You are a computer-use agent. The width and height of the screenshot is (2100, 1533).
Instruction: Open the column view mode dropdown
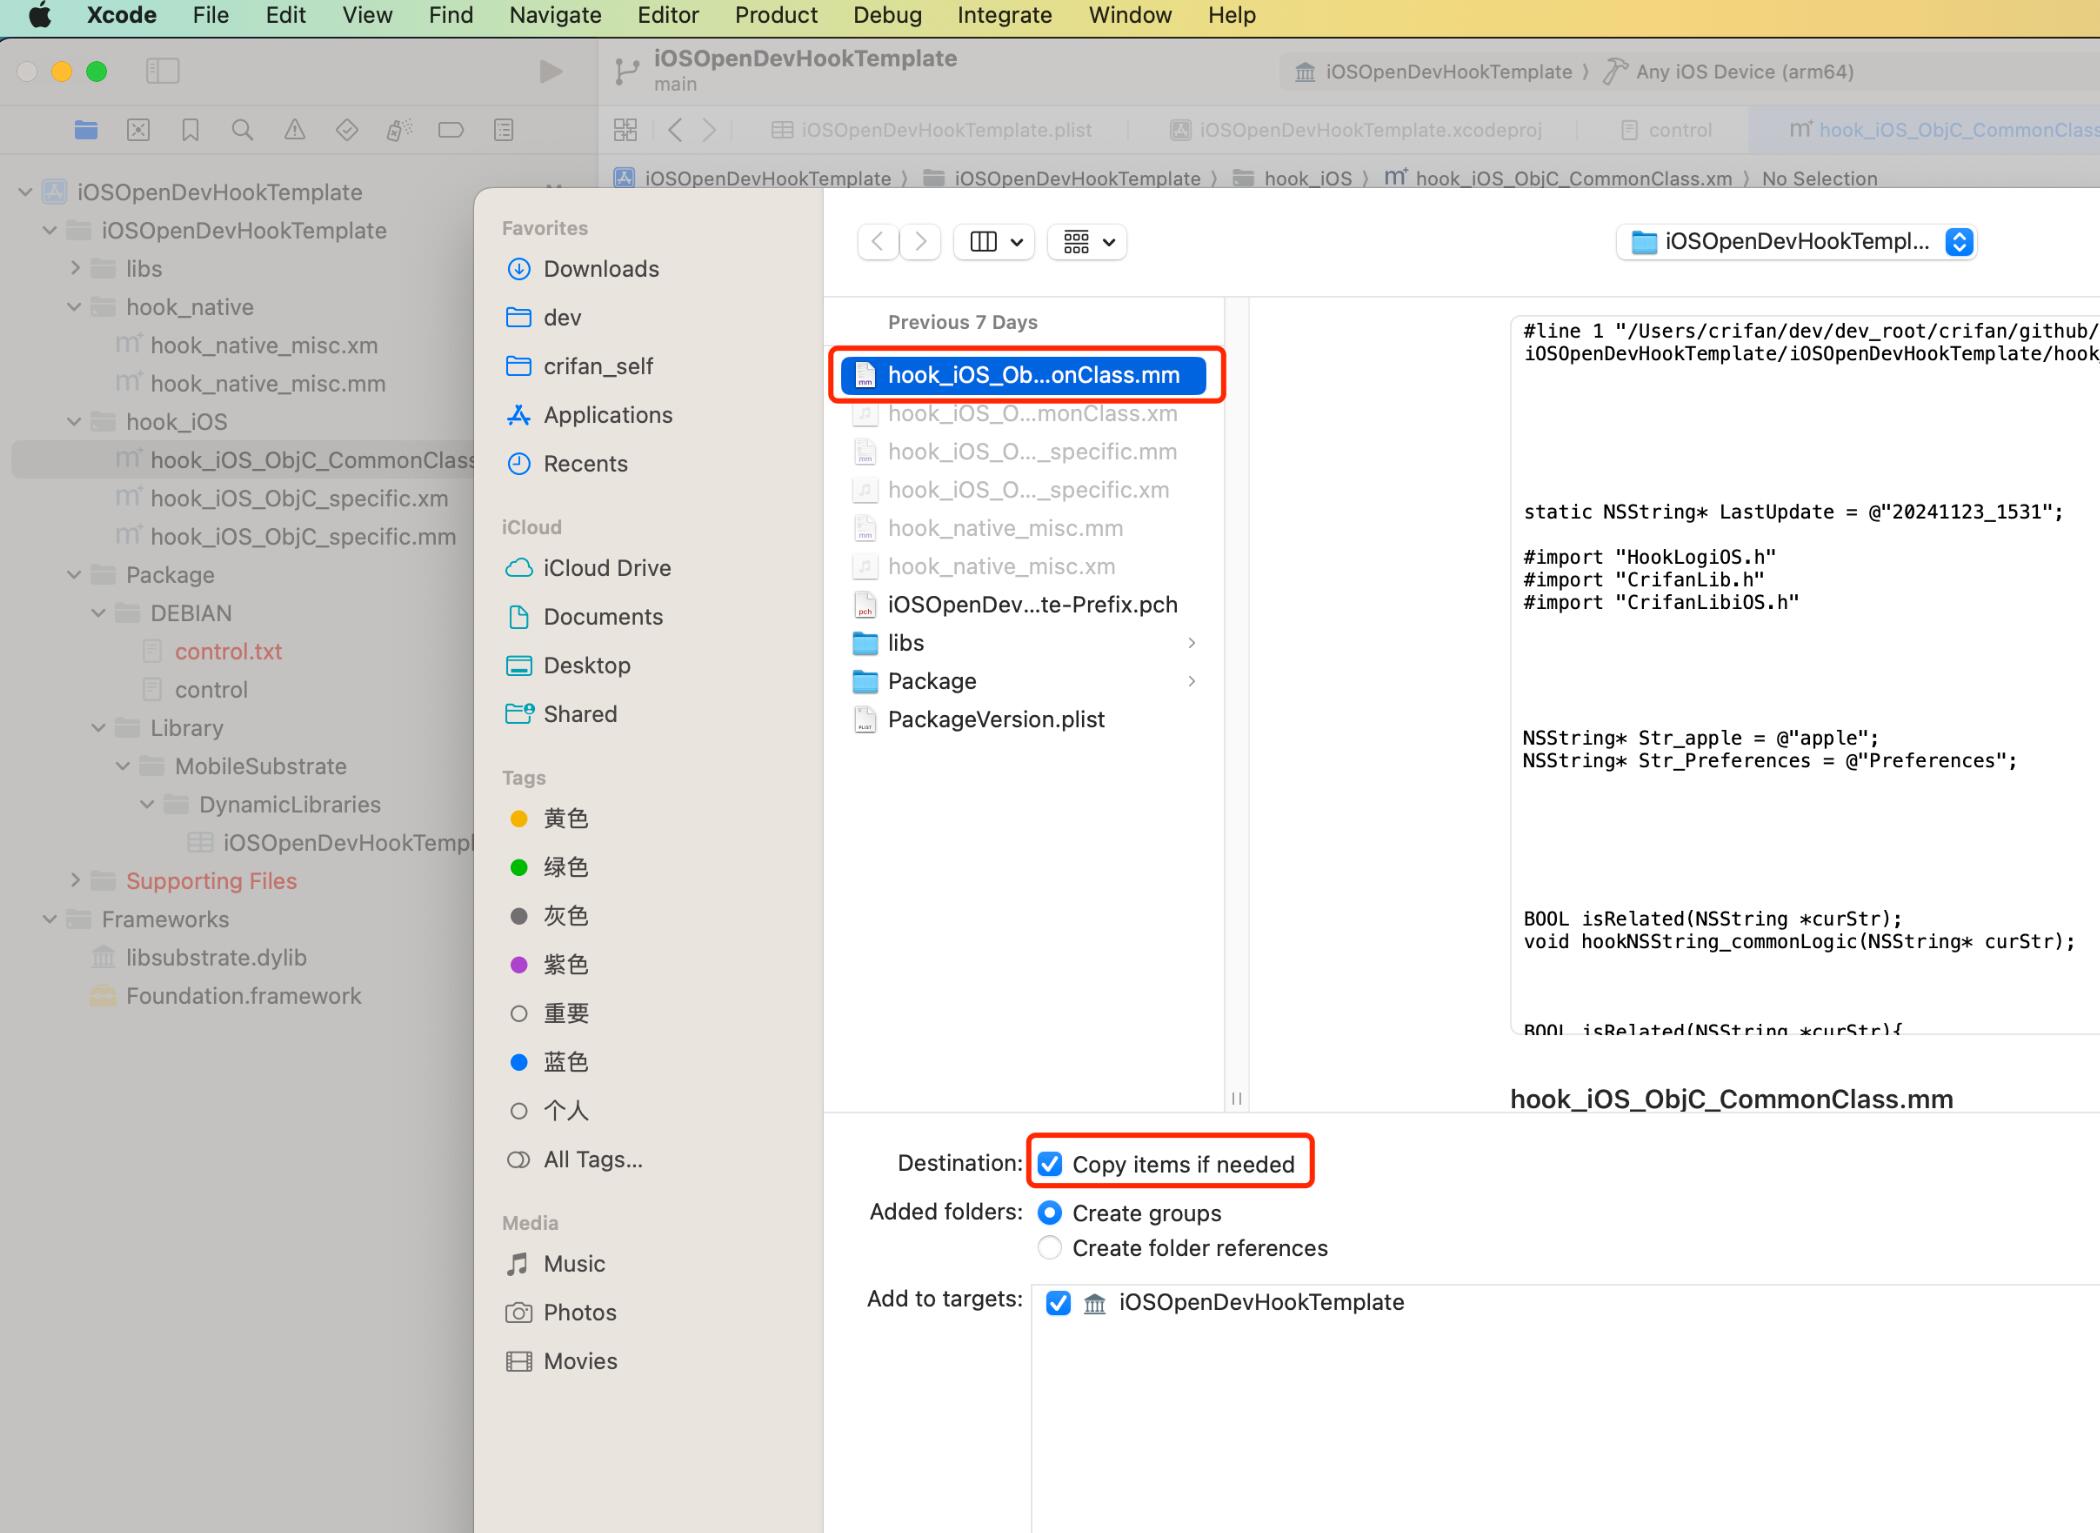(x=994, y=242)
